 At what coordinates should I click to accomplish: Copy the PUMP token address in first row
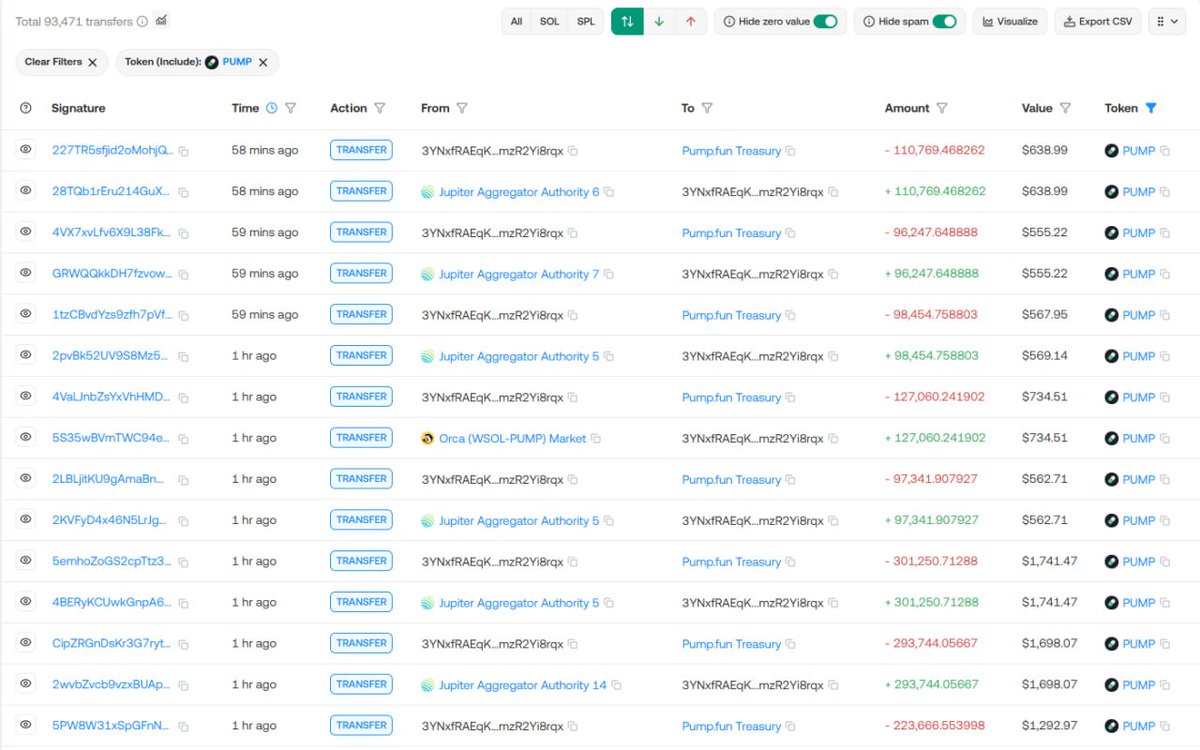tap(1164, 151)
